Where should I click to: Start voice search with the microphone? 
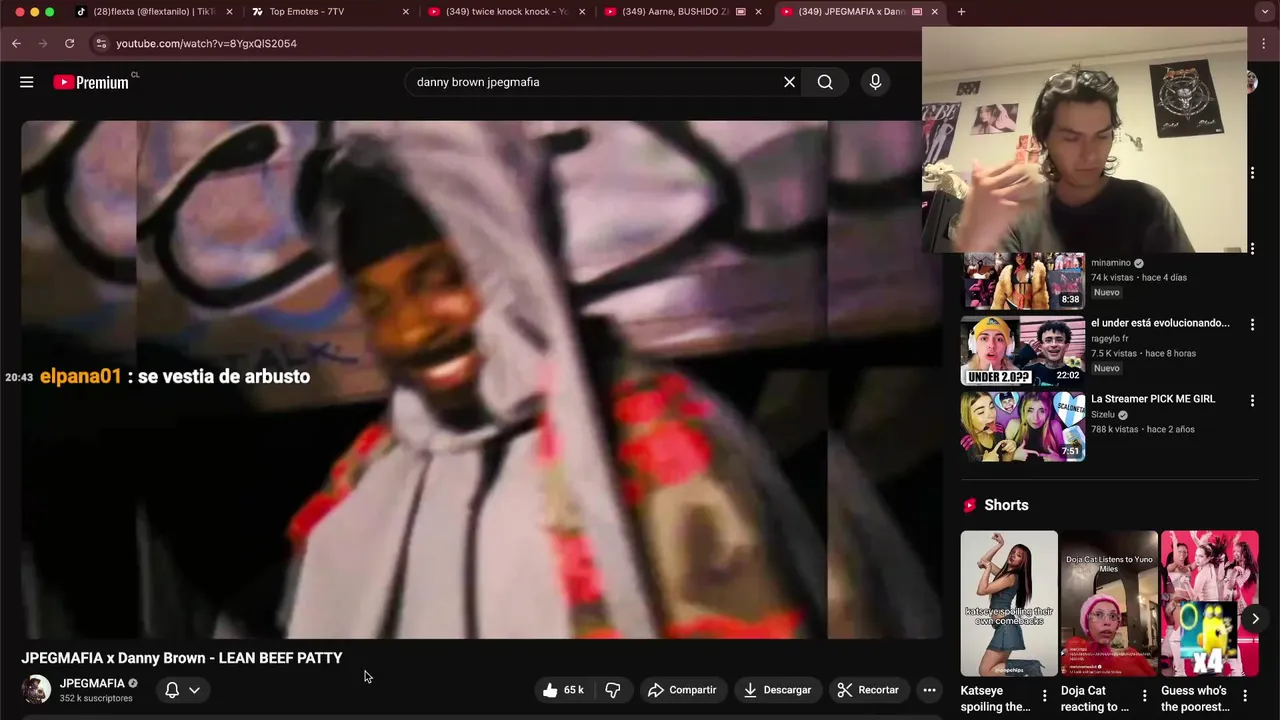[875, 82]
